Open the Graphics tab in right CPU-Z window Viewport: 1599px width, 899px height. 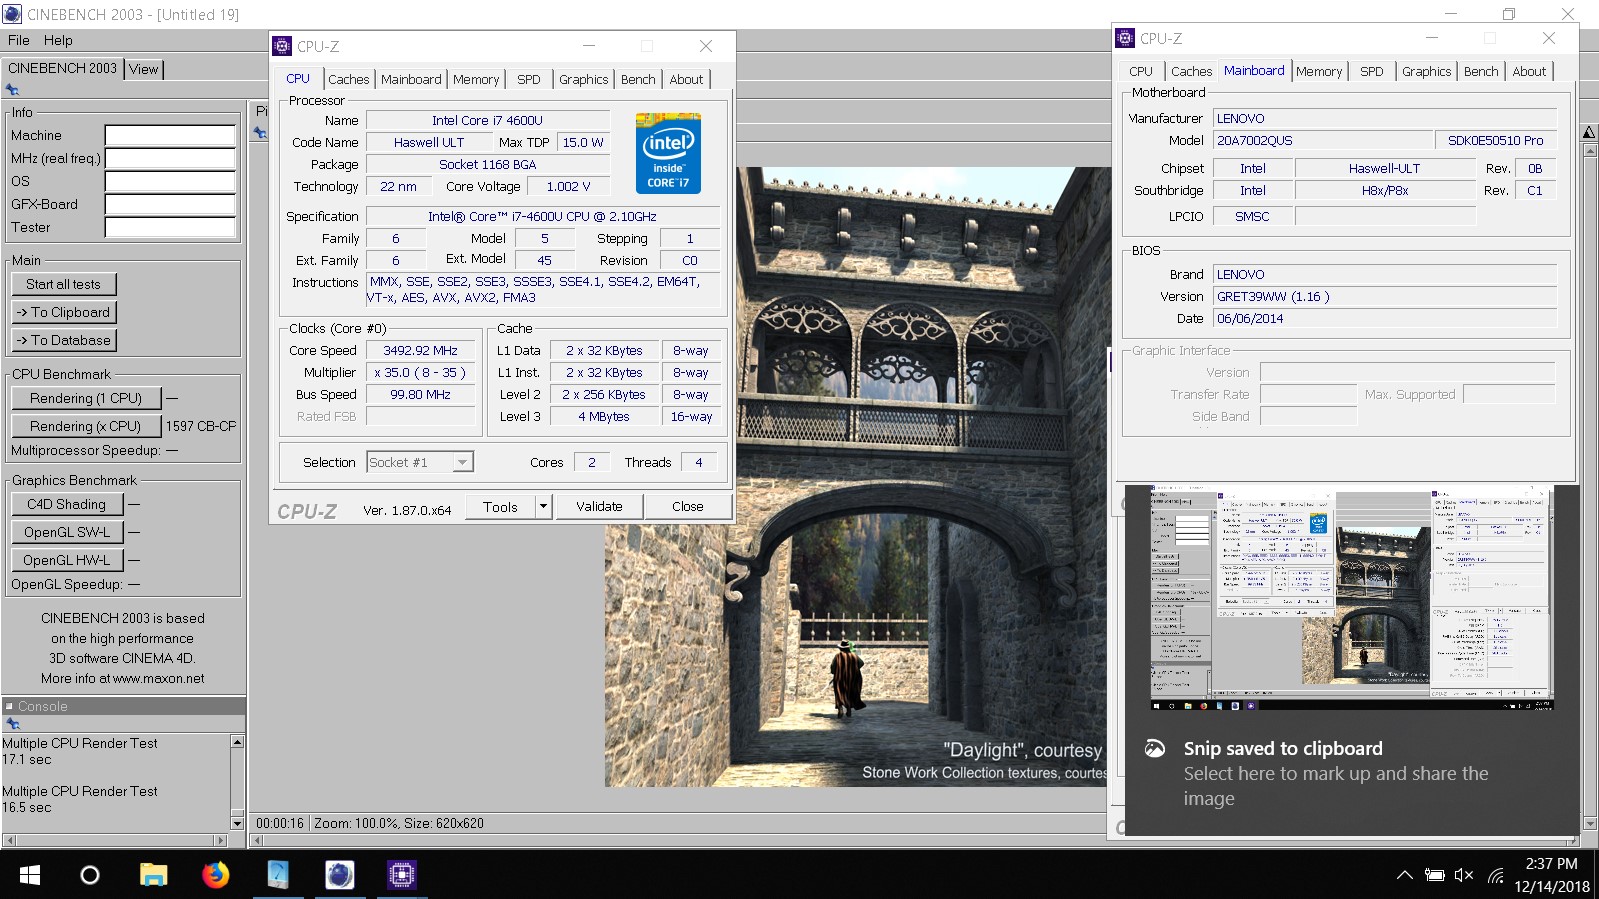(x=1426, y=71)
